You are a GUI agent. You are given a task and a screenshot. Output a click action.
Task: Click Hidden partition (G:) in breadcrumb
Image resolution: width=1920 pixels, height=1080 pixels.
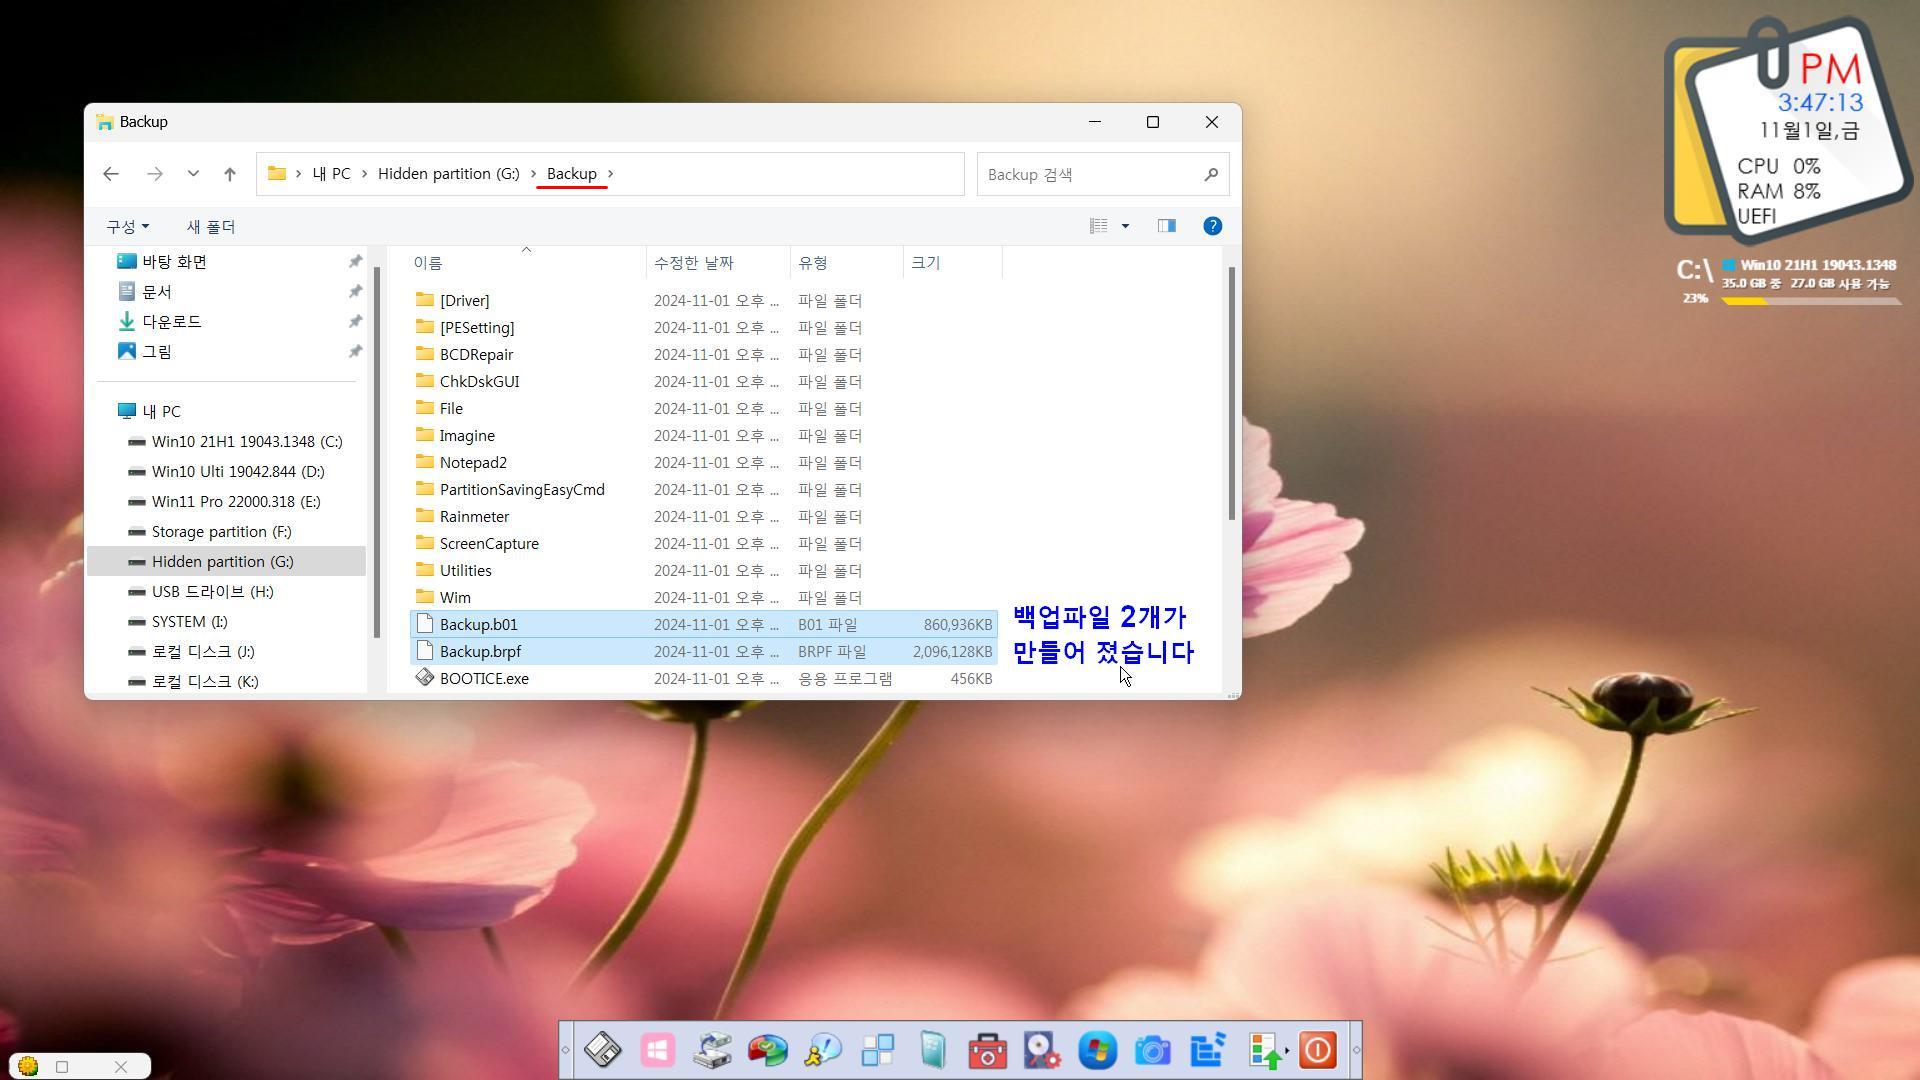point(448,174)
